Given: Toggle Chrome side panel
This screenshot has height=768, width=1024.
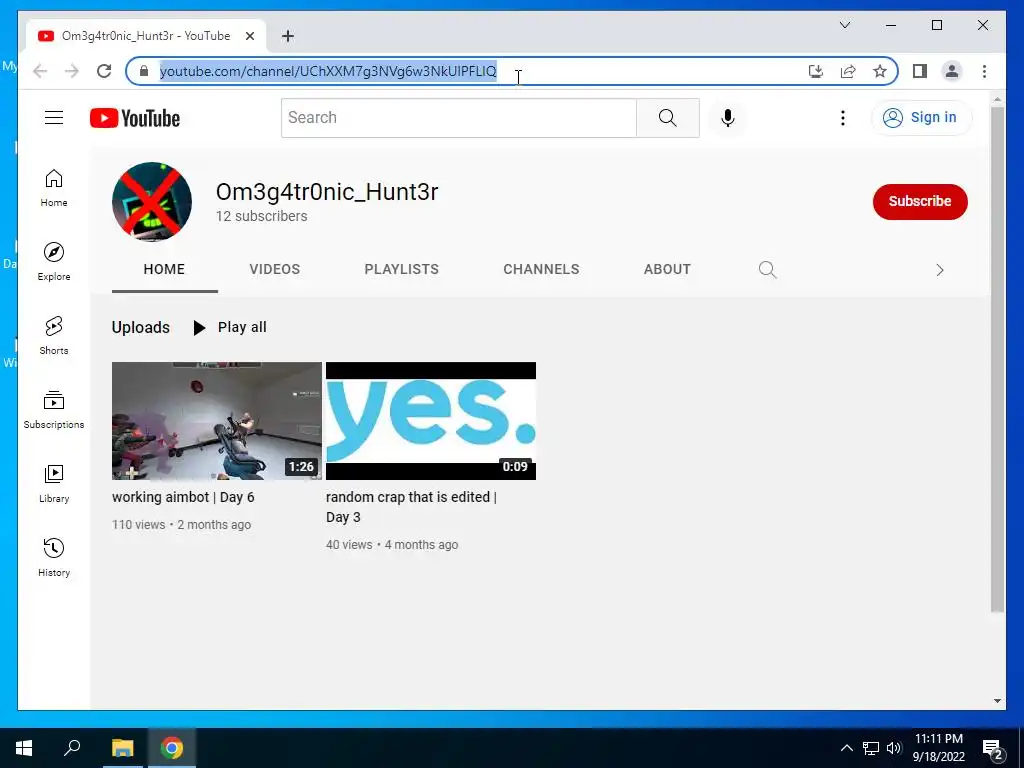Looking at the screenshot, I should (x=920, y=71).
